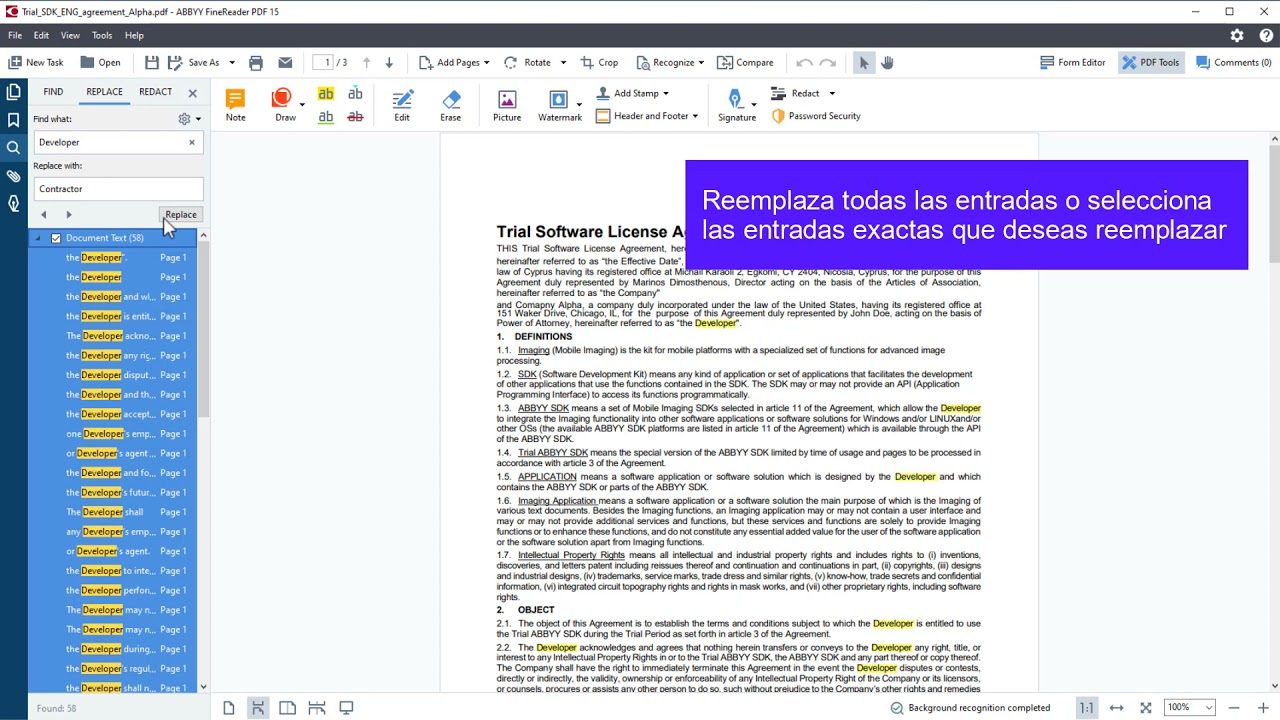Go to the next page arrow

[x=389, y=62]
